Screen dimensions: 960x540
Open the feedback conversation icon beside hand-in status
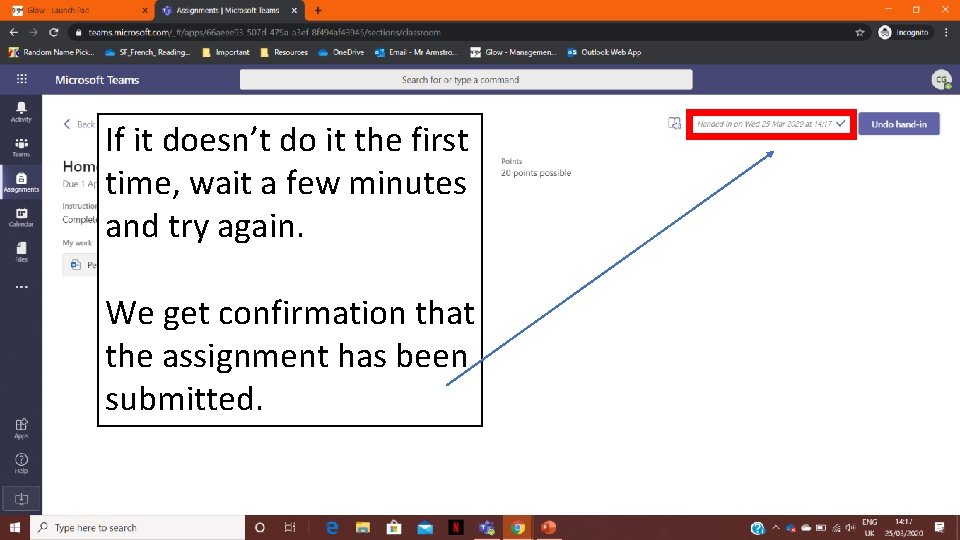[674, 124]
